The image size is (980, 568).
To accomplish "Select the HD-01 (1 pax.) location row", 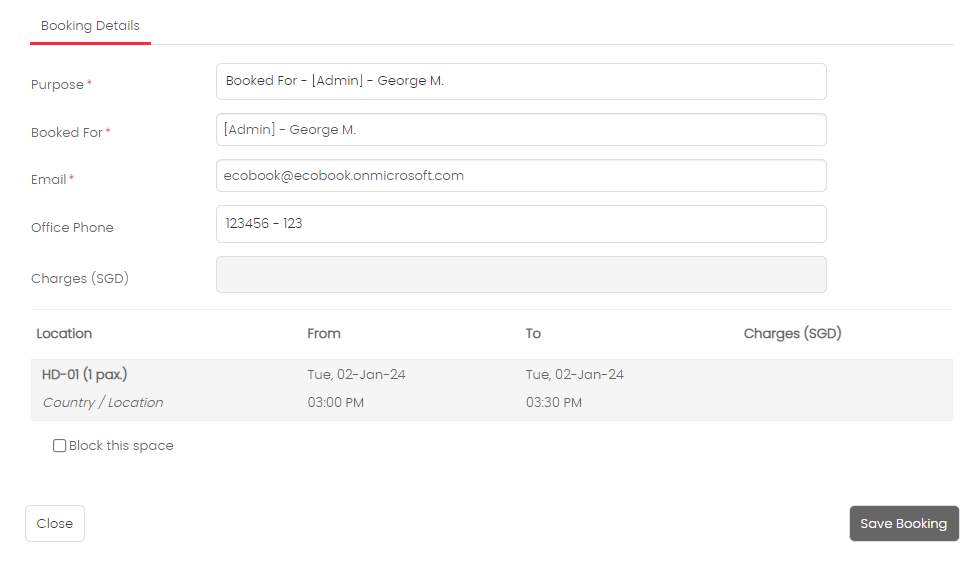I will pyautogui.click(x=492, y=389).
